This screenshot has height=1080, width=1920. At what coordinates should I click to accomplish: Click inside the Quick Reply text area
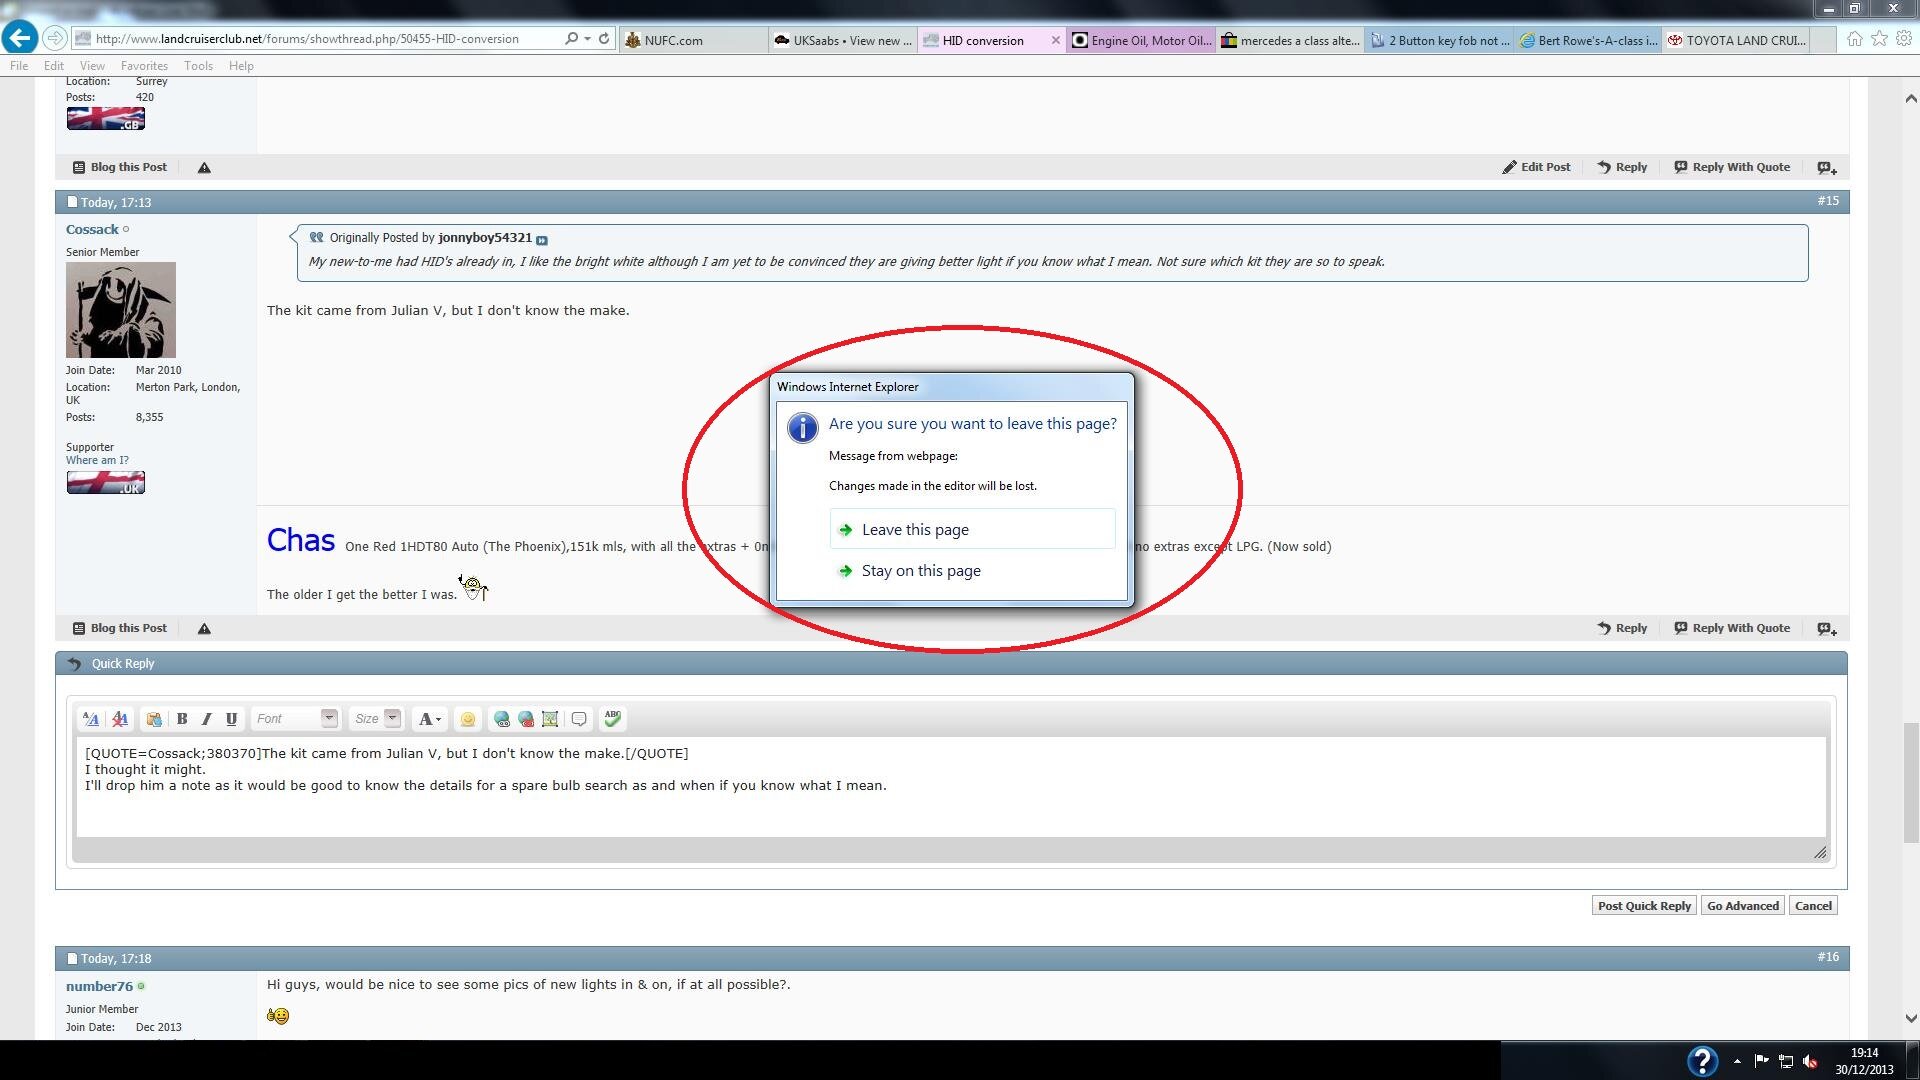click(x=951, y=787)
